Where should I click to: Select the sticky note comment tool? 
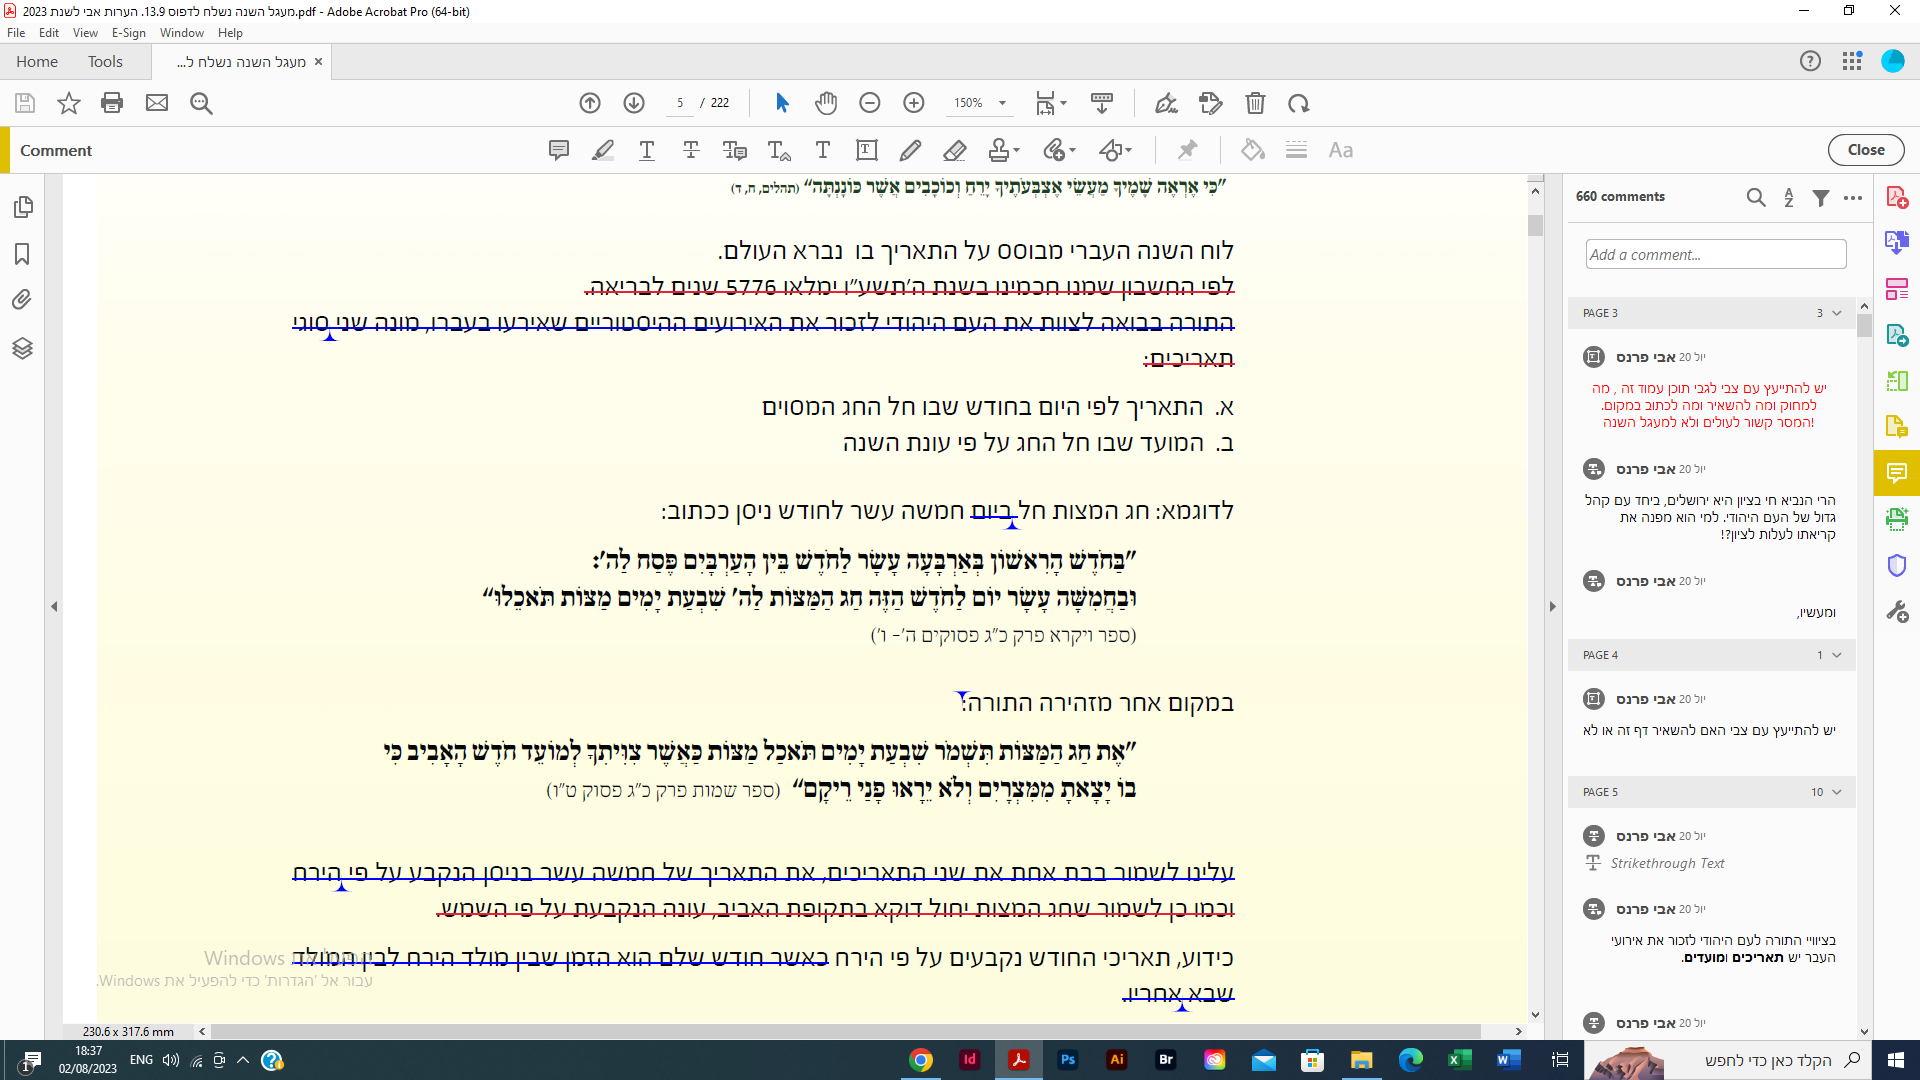click(559, 150)
